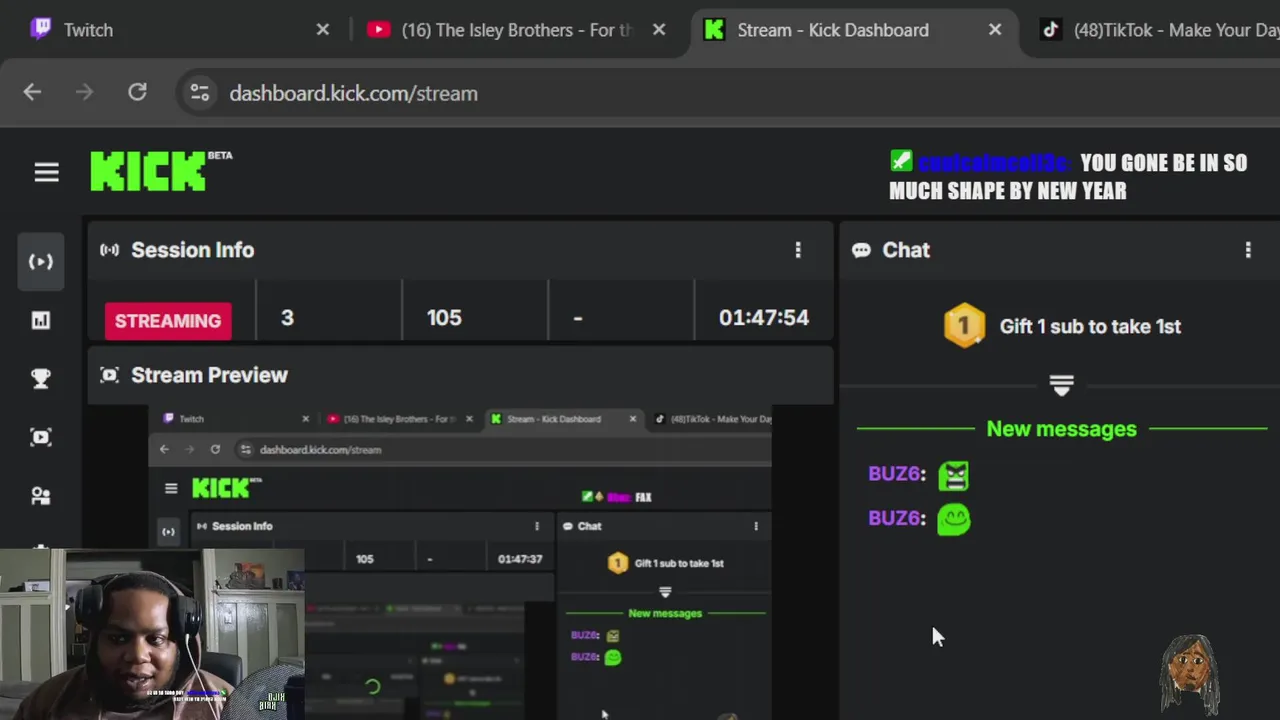This screenshot has width=1280, height=720.
Task: Click the Stream Preview camera icon
Action: pyautogui.click(x=109, y=375)
